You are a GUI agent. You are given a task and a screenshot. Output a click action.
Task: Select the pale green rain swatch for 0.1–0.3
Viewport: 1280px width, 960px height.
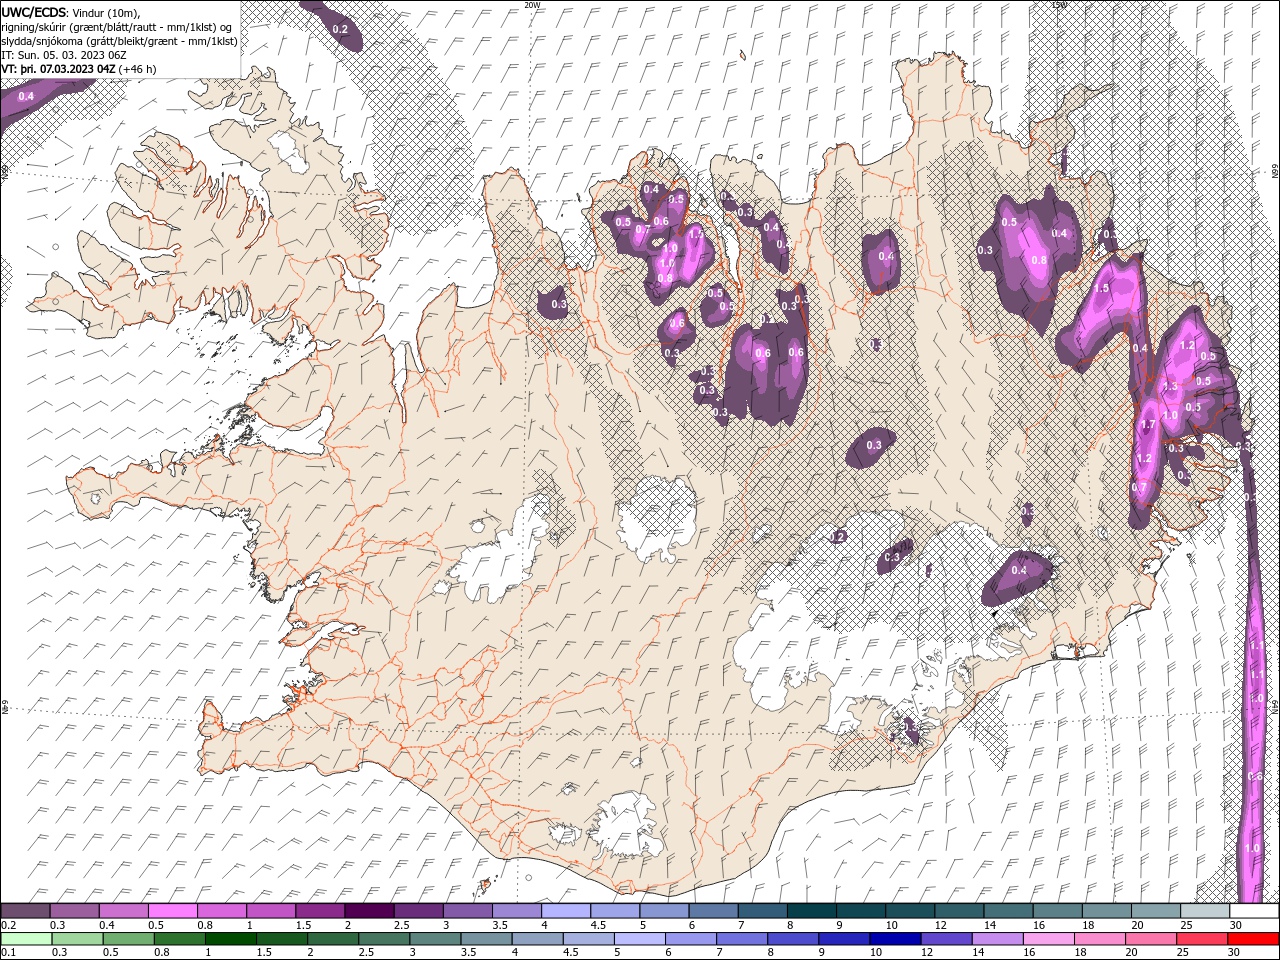(x=25, y=939)
